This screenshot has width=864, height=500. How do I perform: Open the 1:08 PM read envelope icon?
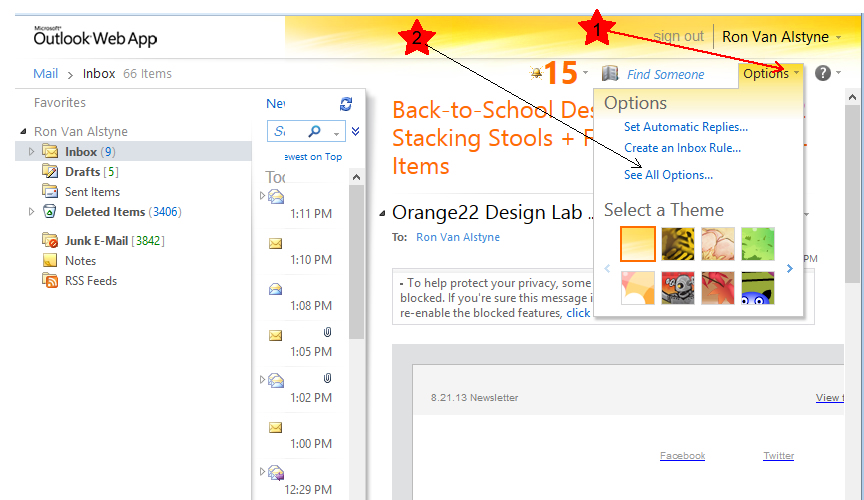[276, 289]
